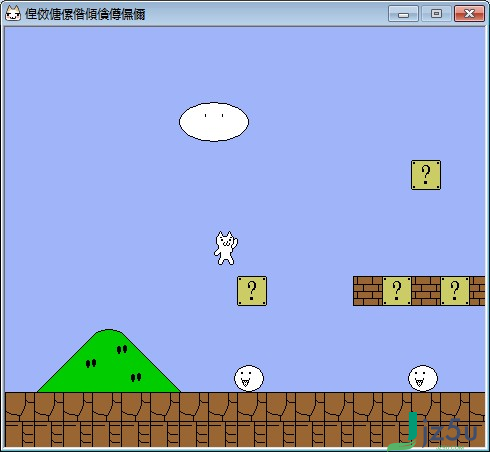Click the white cat character in mid-air
This screenshot has height=452, width=490.
click(226, 248)
